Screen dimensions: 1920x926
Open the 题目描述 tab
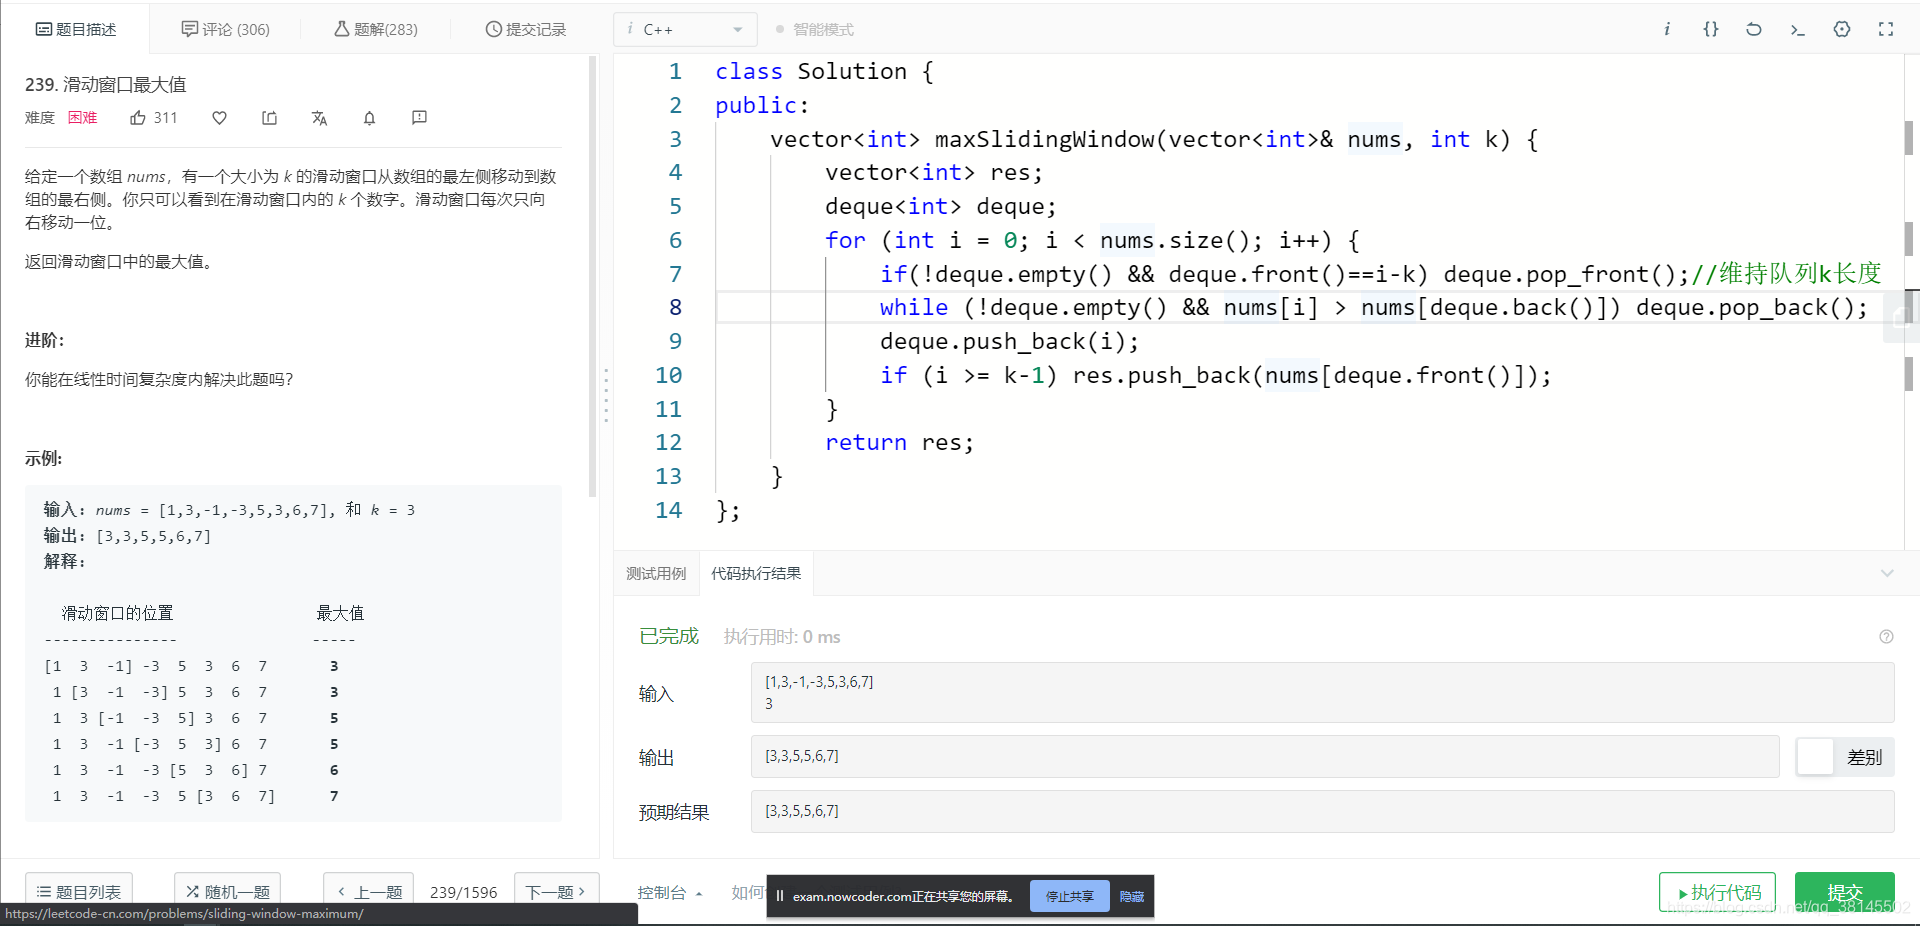(x=76, y=29)
